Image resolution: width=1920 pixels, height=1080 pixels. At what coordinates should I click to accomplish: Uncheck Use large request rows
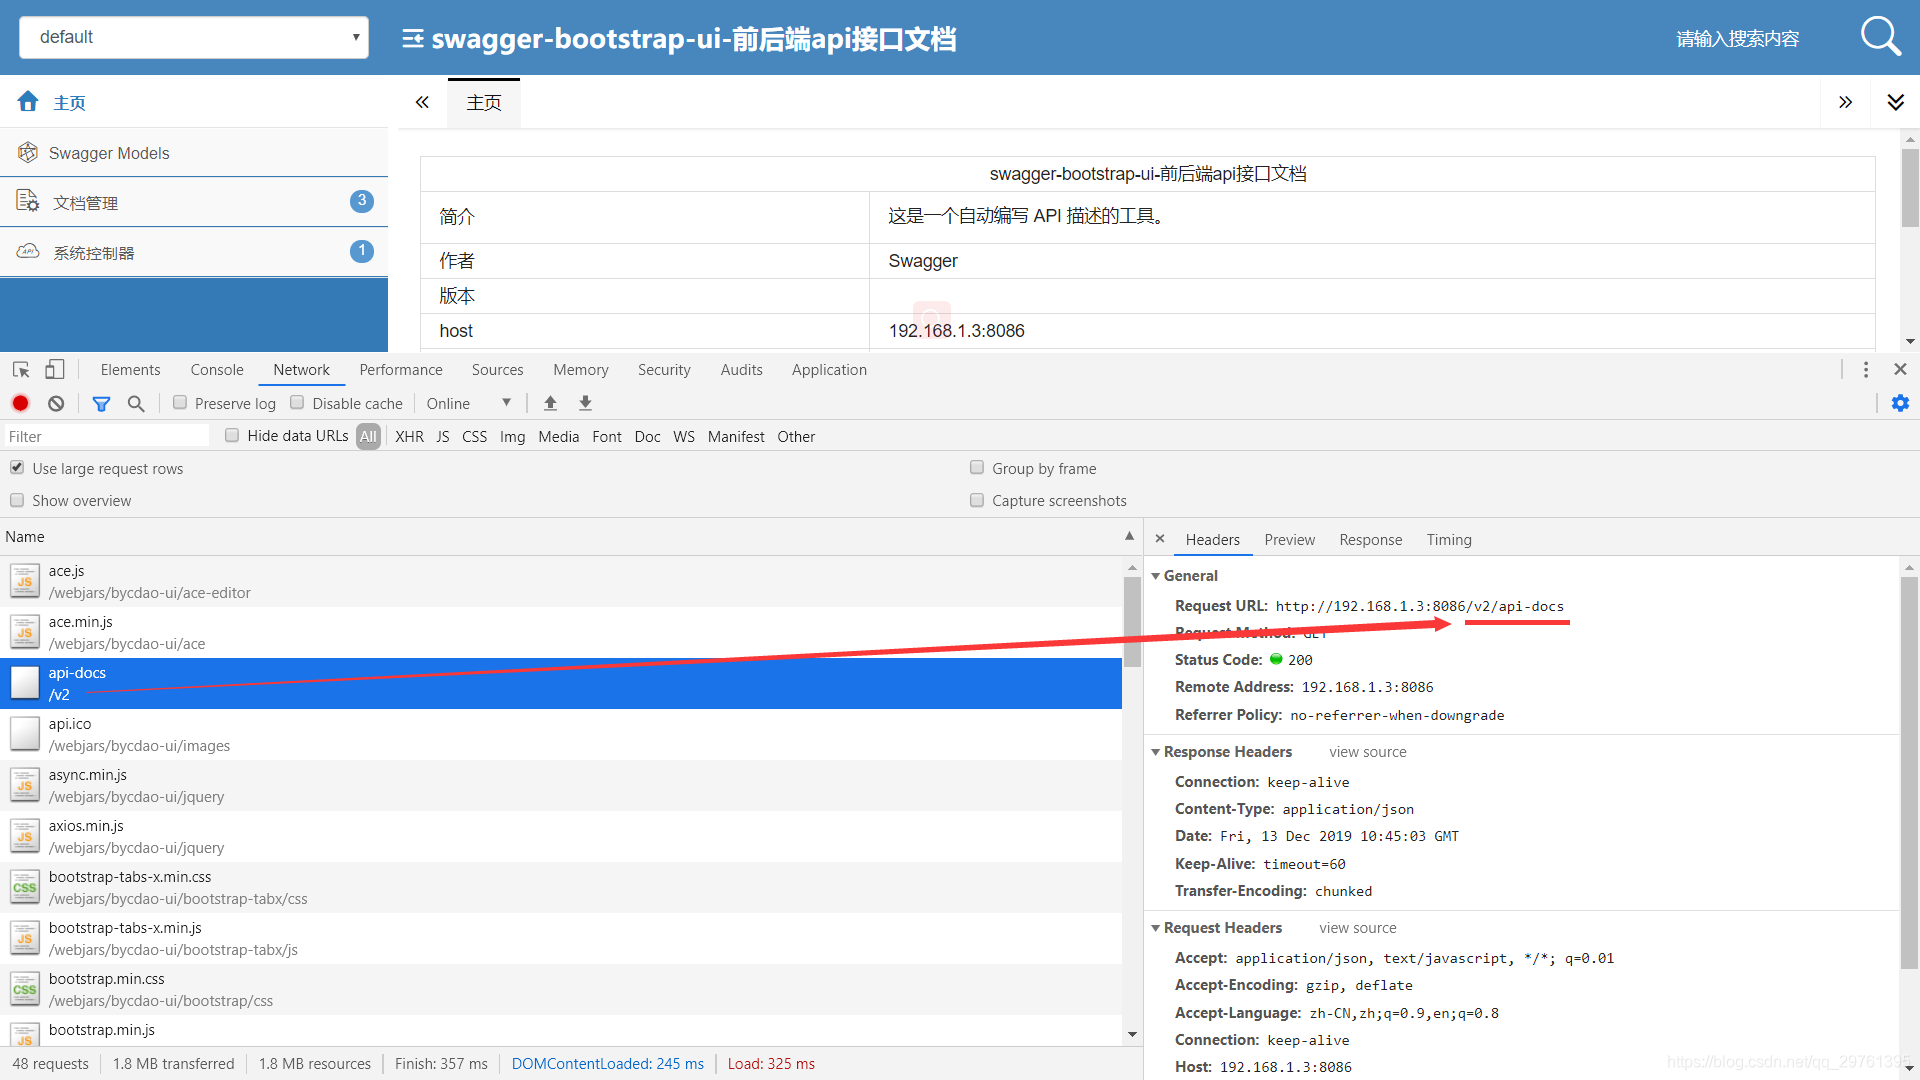click(17, 467)
